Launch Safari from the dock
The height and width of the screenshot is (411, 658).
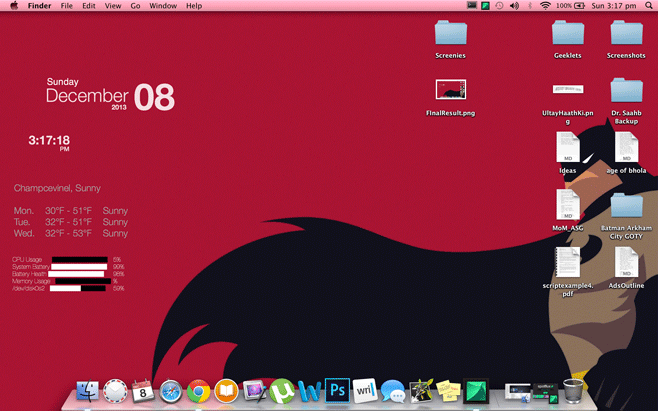(x=171, y=391)
